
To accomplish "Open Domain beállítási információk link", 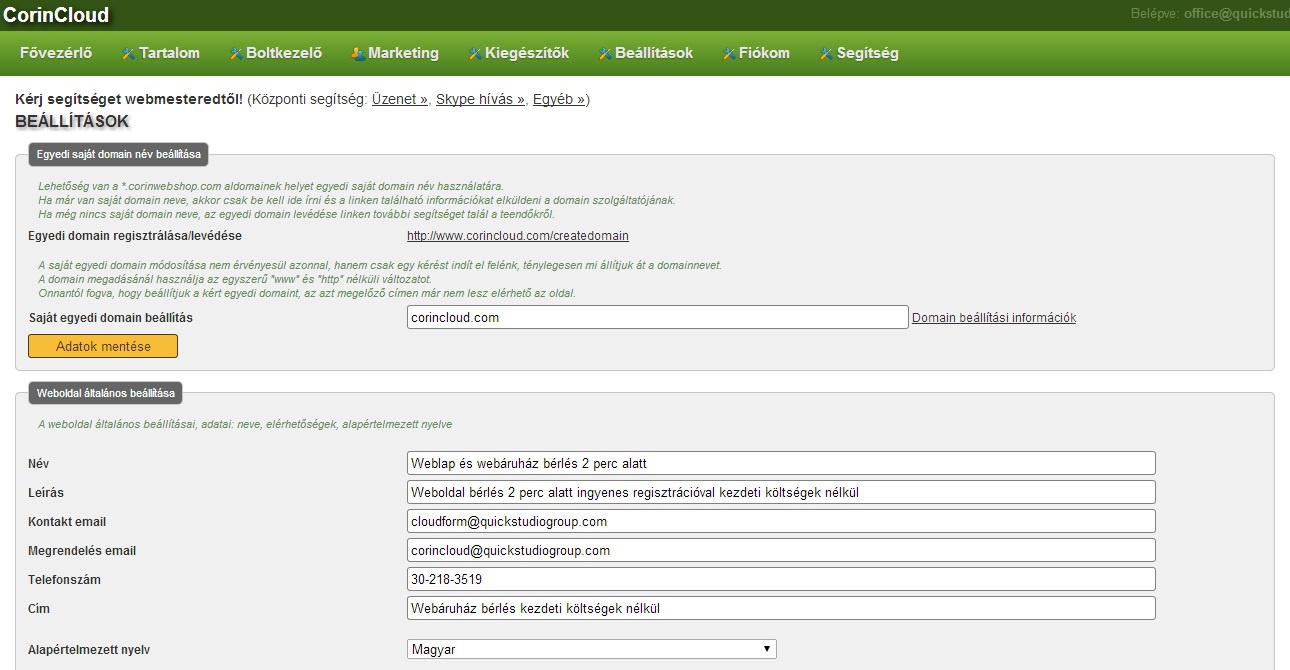I will pos(994,318).
